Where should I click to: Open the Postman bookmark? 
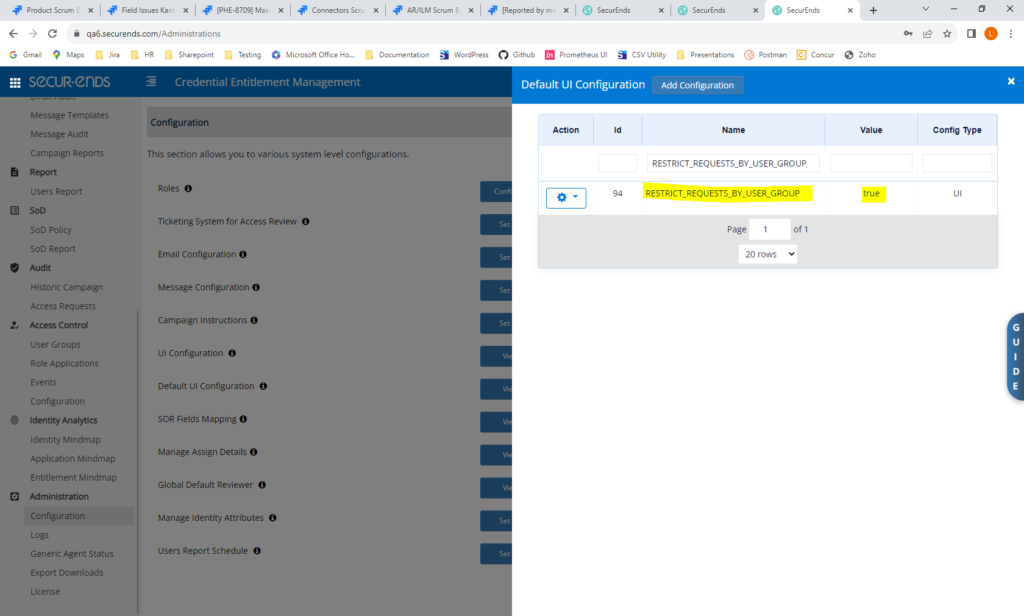[x=765, y=55]
